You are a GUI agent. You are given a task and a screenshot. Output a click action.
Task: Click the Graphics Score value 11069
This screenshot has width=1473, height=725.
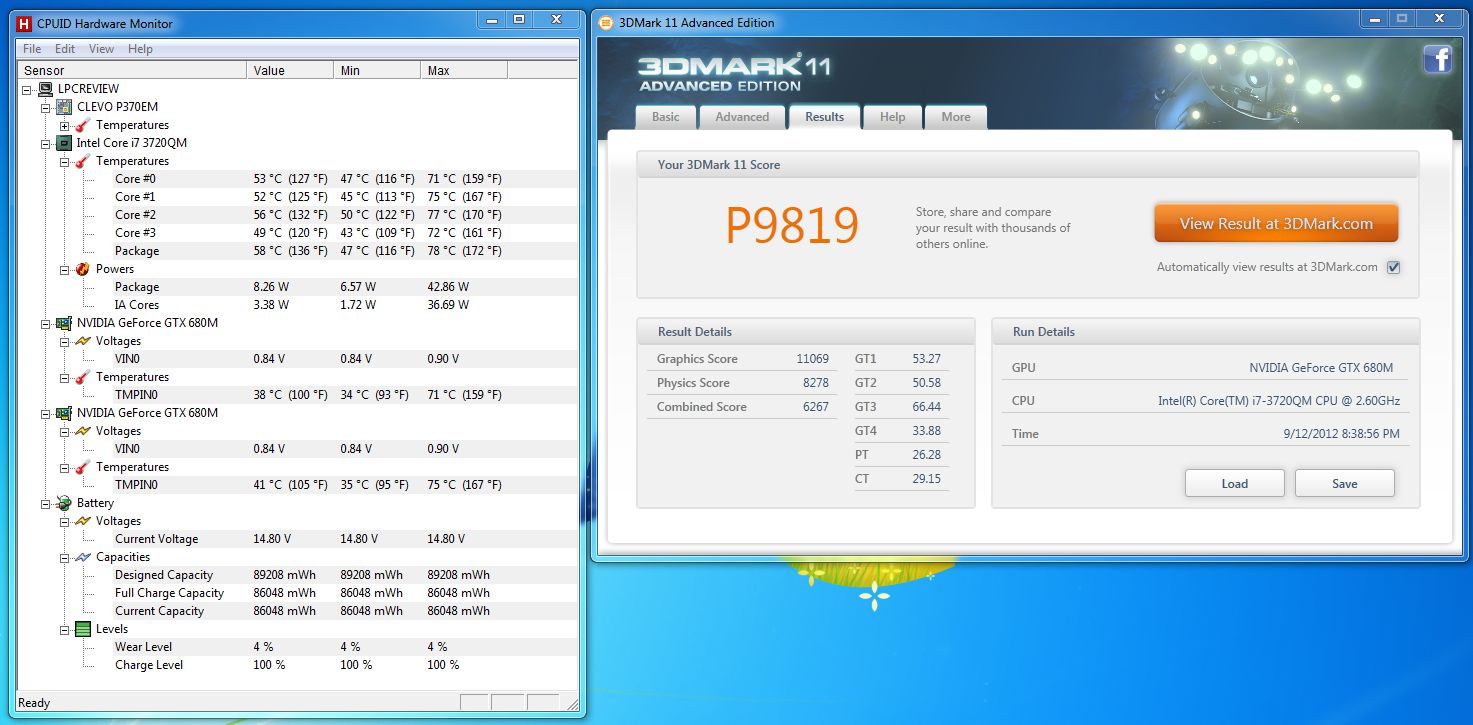pyautogui.click(x=812, y=359)
